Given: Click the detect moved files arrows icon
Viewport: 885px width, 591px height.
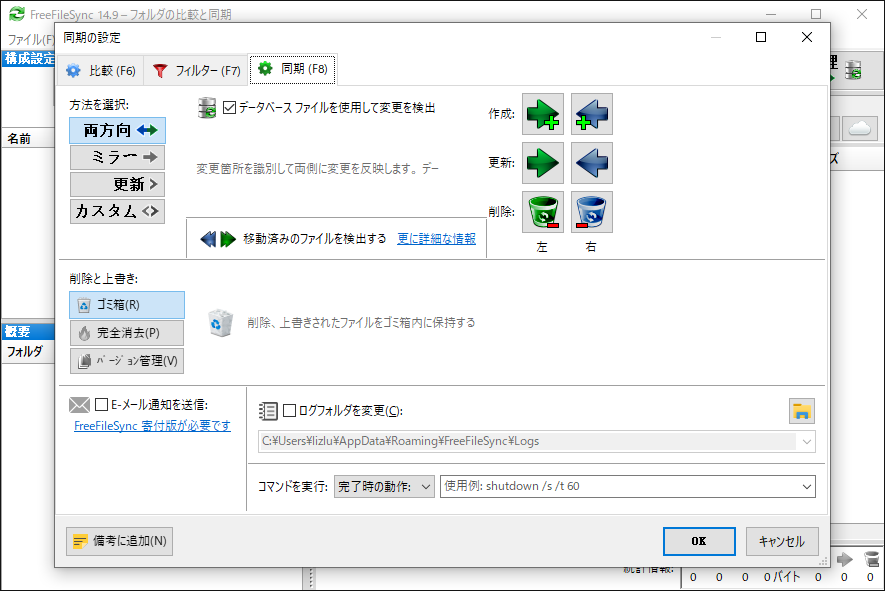Looking at the screenshot, I should (x=218, y=239).
